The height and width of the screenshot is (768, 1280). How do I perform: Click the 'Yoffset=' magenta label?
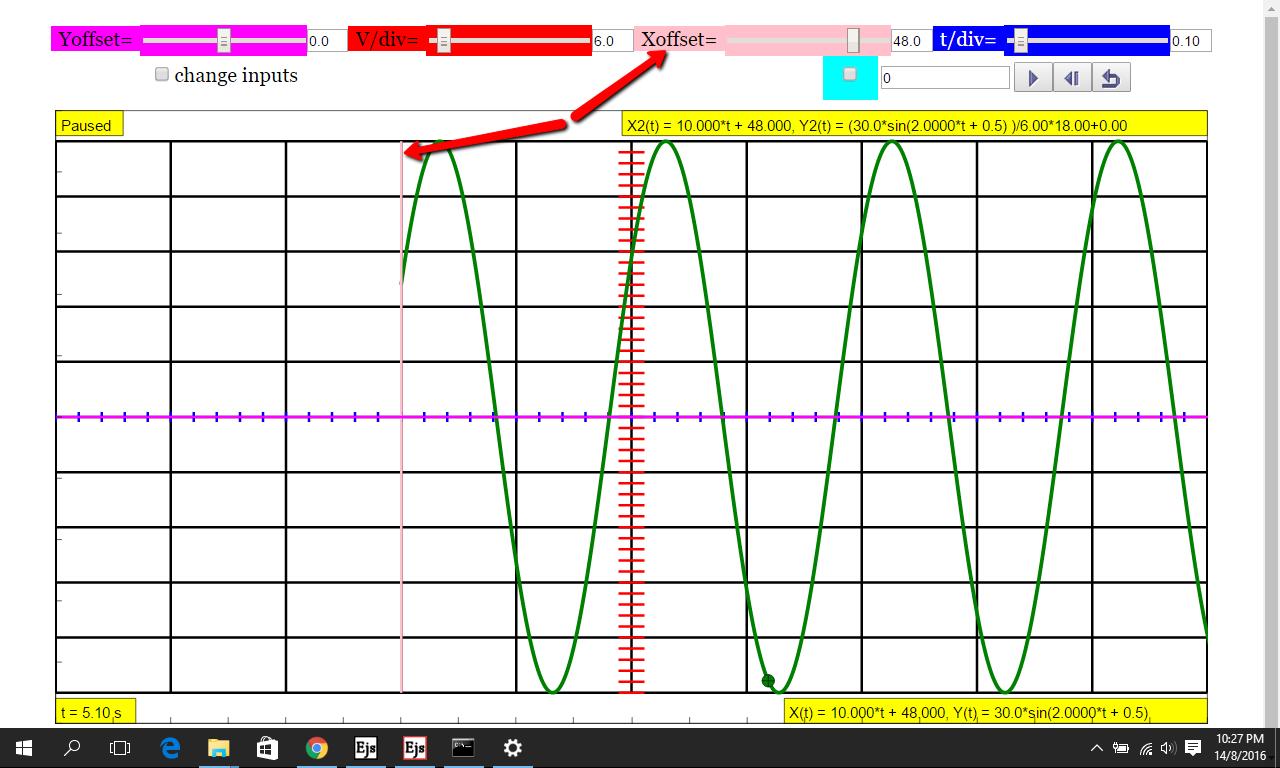[95, 40]
